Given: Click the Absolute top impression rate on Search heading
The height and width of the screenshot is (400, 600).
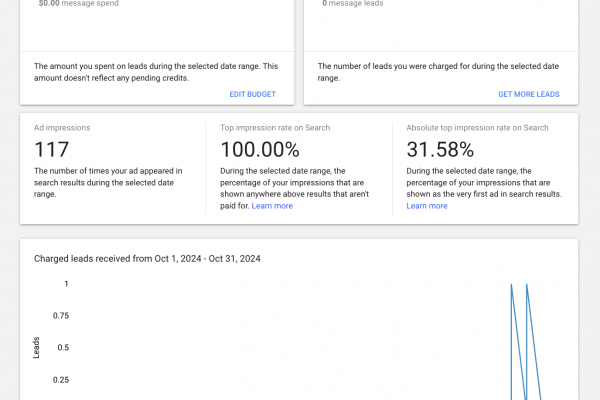Looking at the screenshot, I should 477,128.
